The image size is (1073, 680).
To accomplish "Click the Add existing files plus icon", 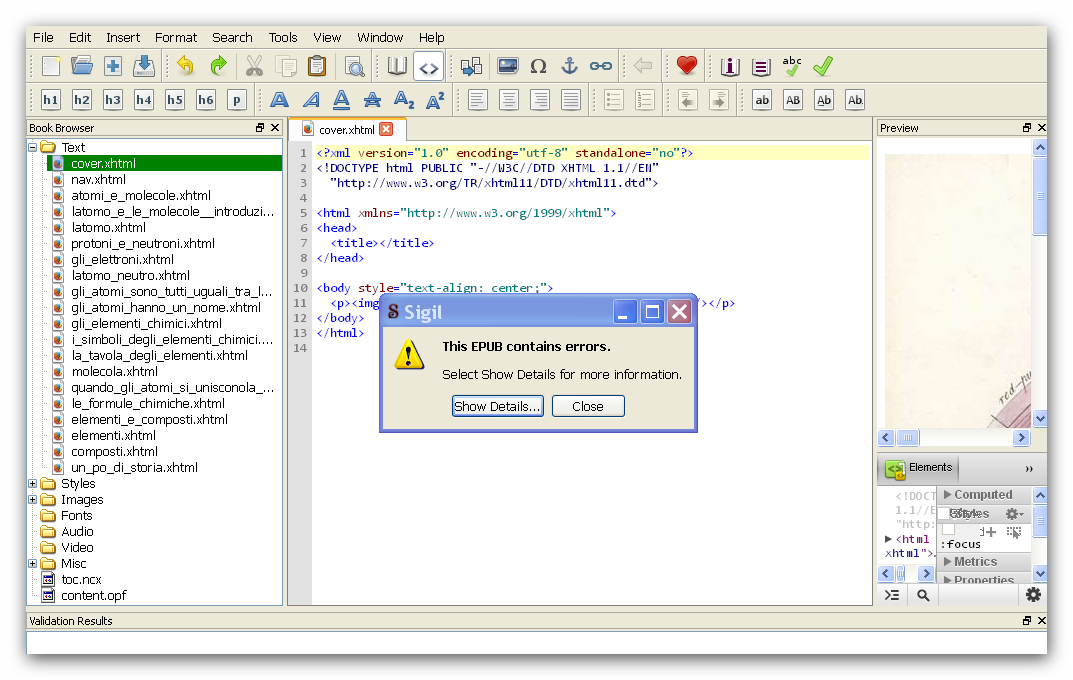I will tap(113, 66).
